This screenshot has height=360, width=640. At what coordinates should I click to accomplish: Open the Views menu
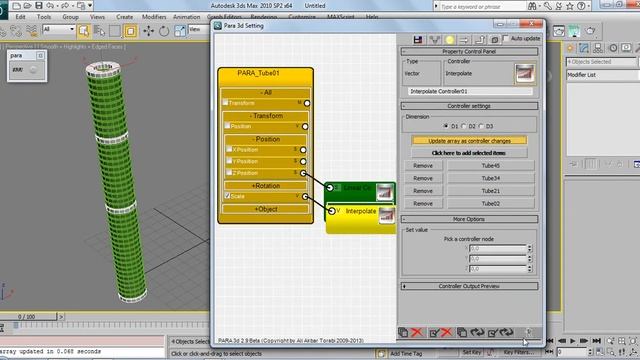(x=97, y=17)
